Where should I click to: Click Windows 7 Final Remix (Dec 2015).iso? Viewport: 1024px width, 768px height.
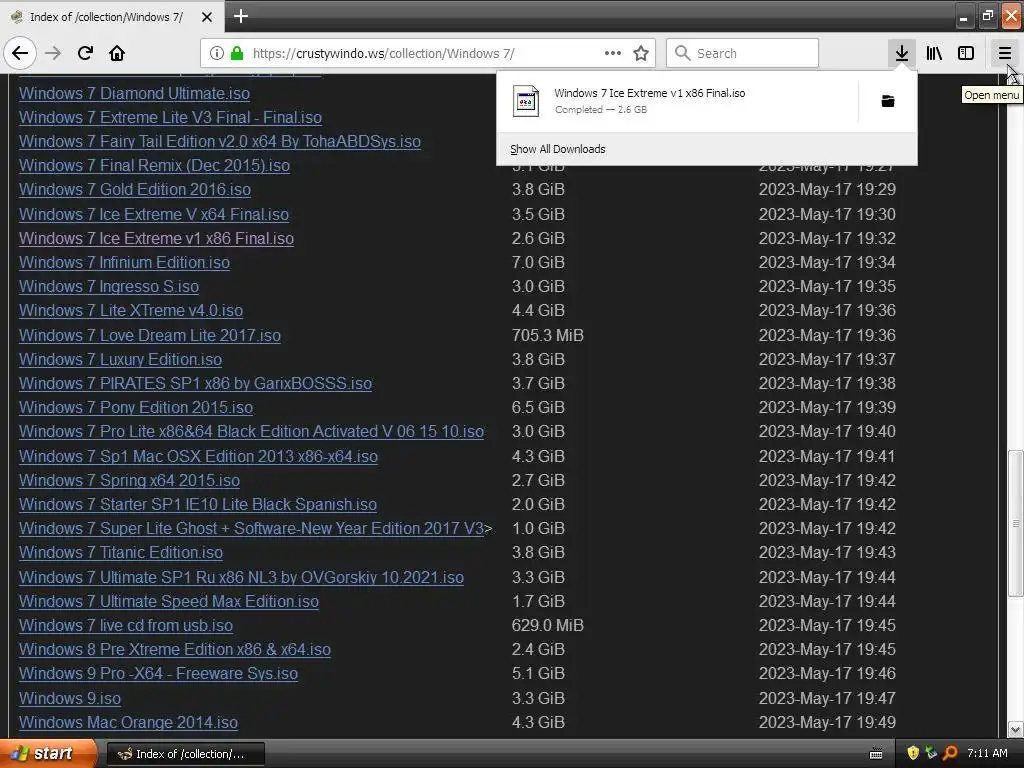(154, 166)
